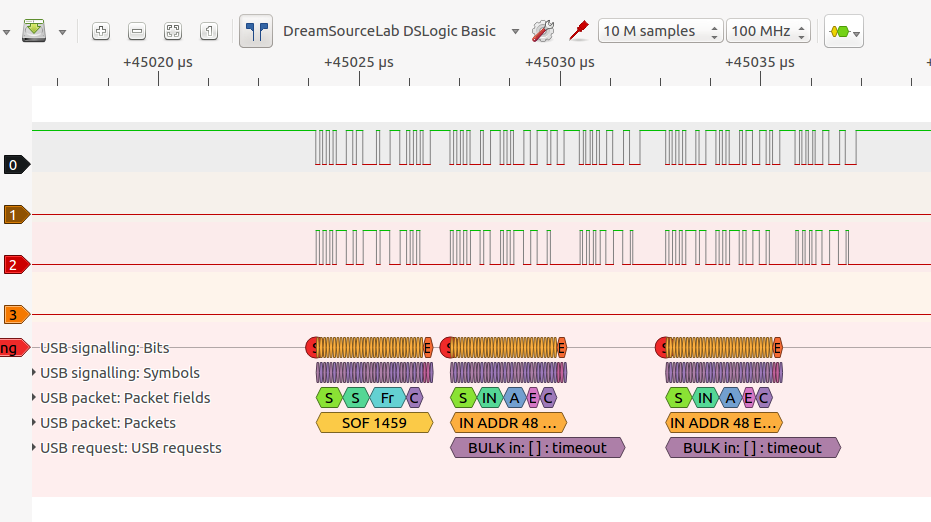Click the red decoder trace label
The height and width of the screenshot is (522, 931).
[14, 348]
